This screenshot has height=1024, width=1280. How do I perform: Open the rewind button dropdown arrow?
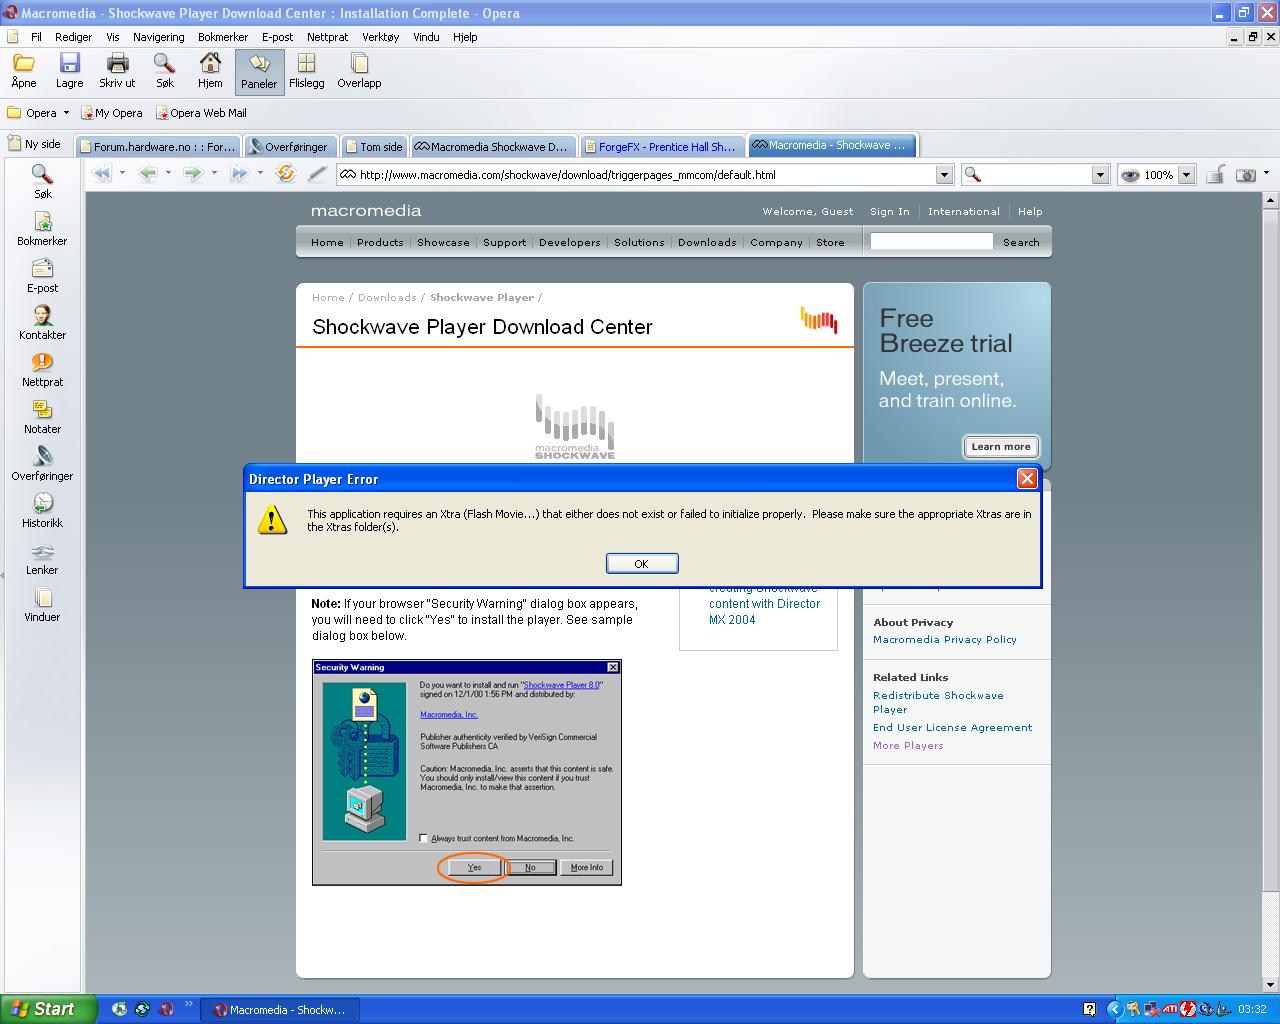(x=122, y=173)
